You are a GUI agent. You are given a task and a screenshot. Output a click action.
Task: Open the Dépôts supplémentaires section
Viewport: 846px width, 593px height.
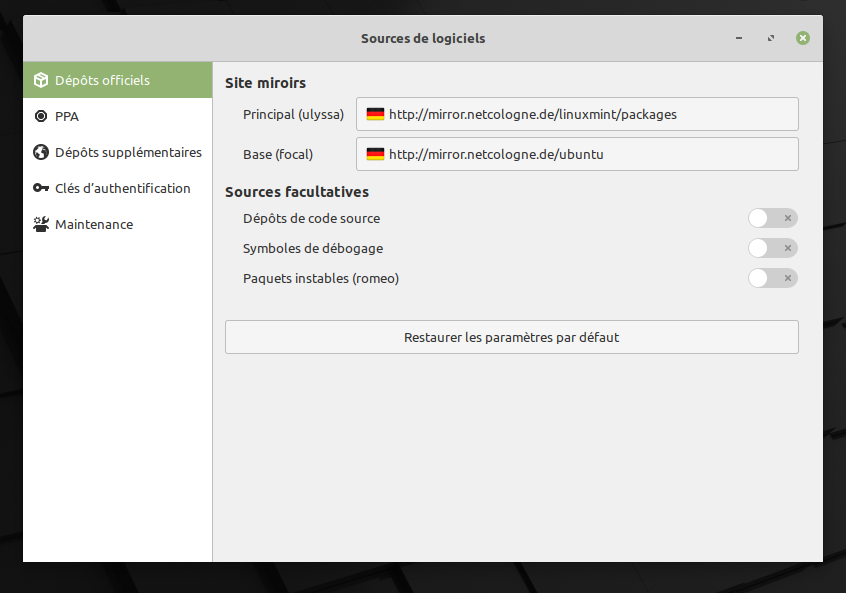[128, 152]
